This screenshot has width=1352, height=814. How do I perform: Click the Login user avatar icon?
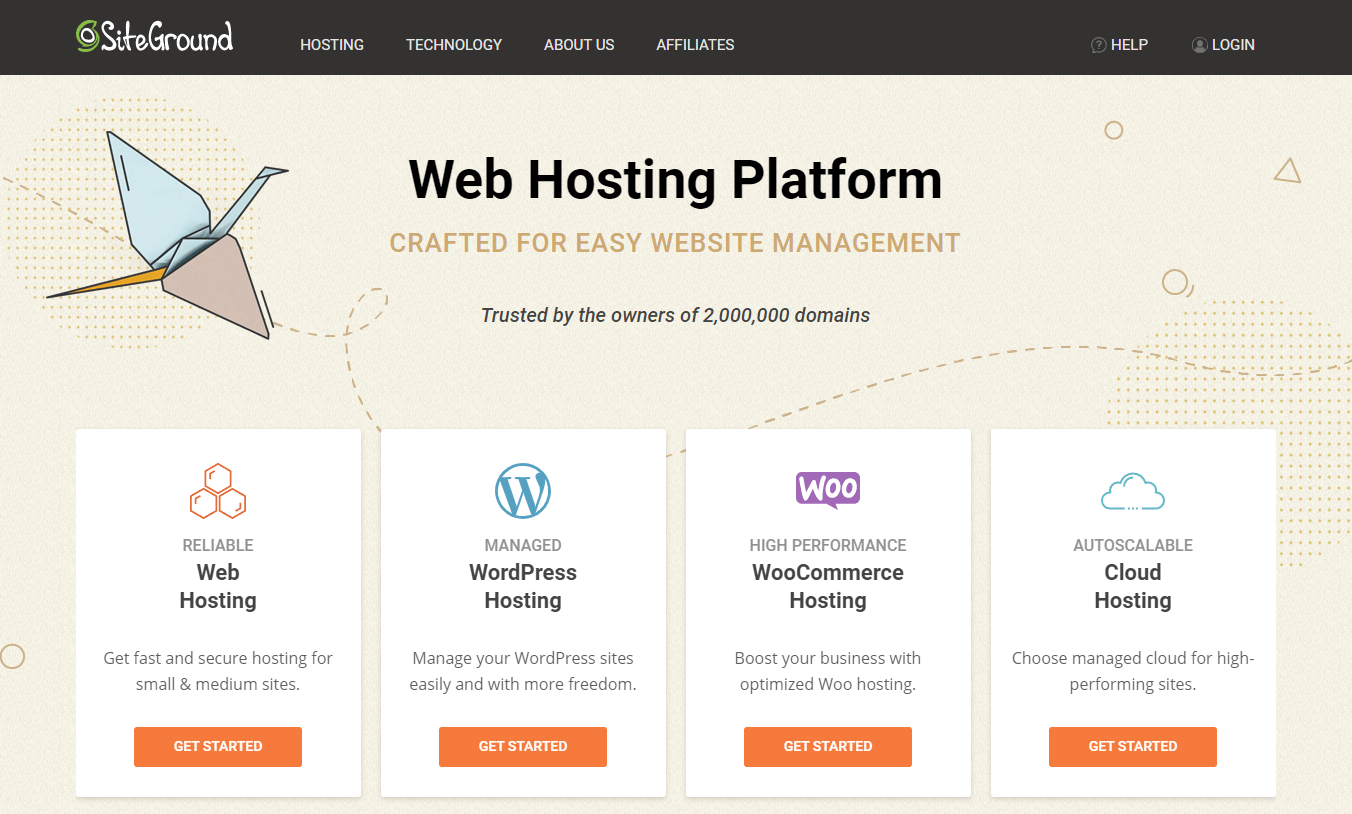tap(1199, 45)
